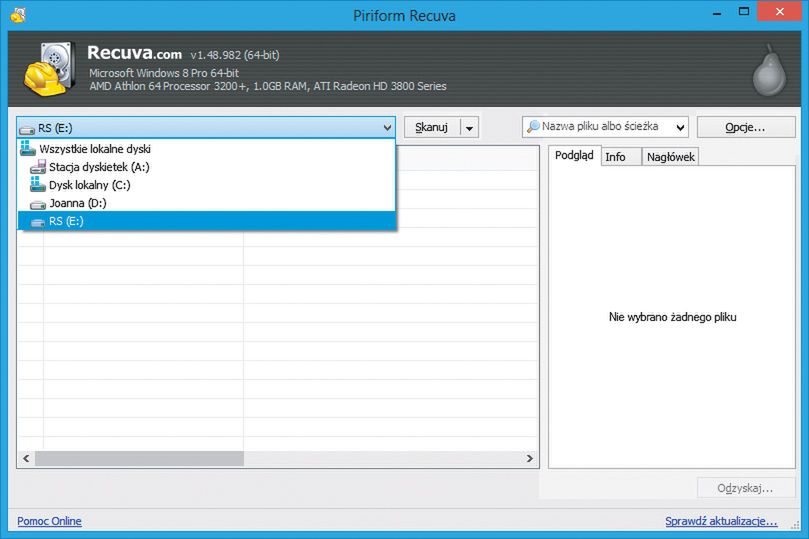Viewport: 809px width, 539px height.
Task: Click the Odzyskaj... recover button
Action: (746, 488)
